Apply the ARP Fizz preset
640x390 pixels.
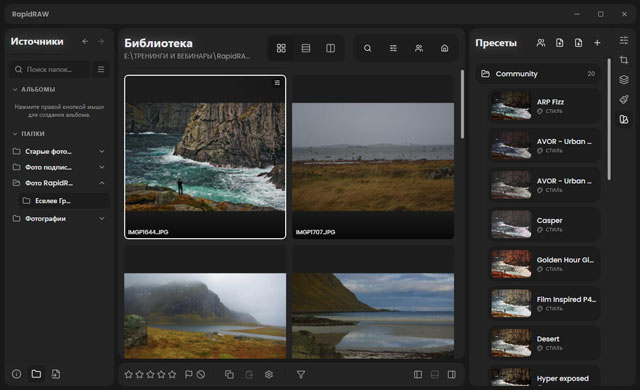tap(544, 106)
